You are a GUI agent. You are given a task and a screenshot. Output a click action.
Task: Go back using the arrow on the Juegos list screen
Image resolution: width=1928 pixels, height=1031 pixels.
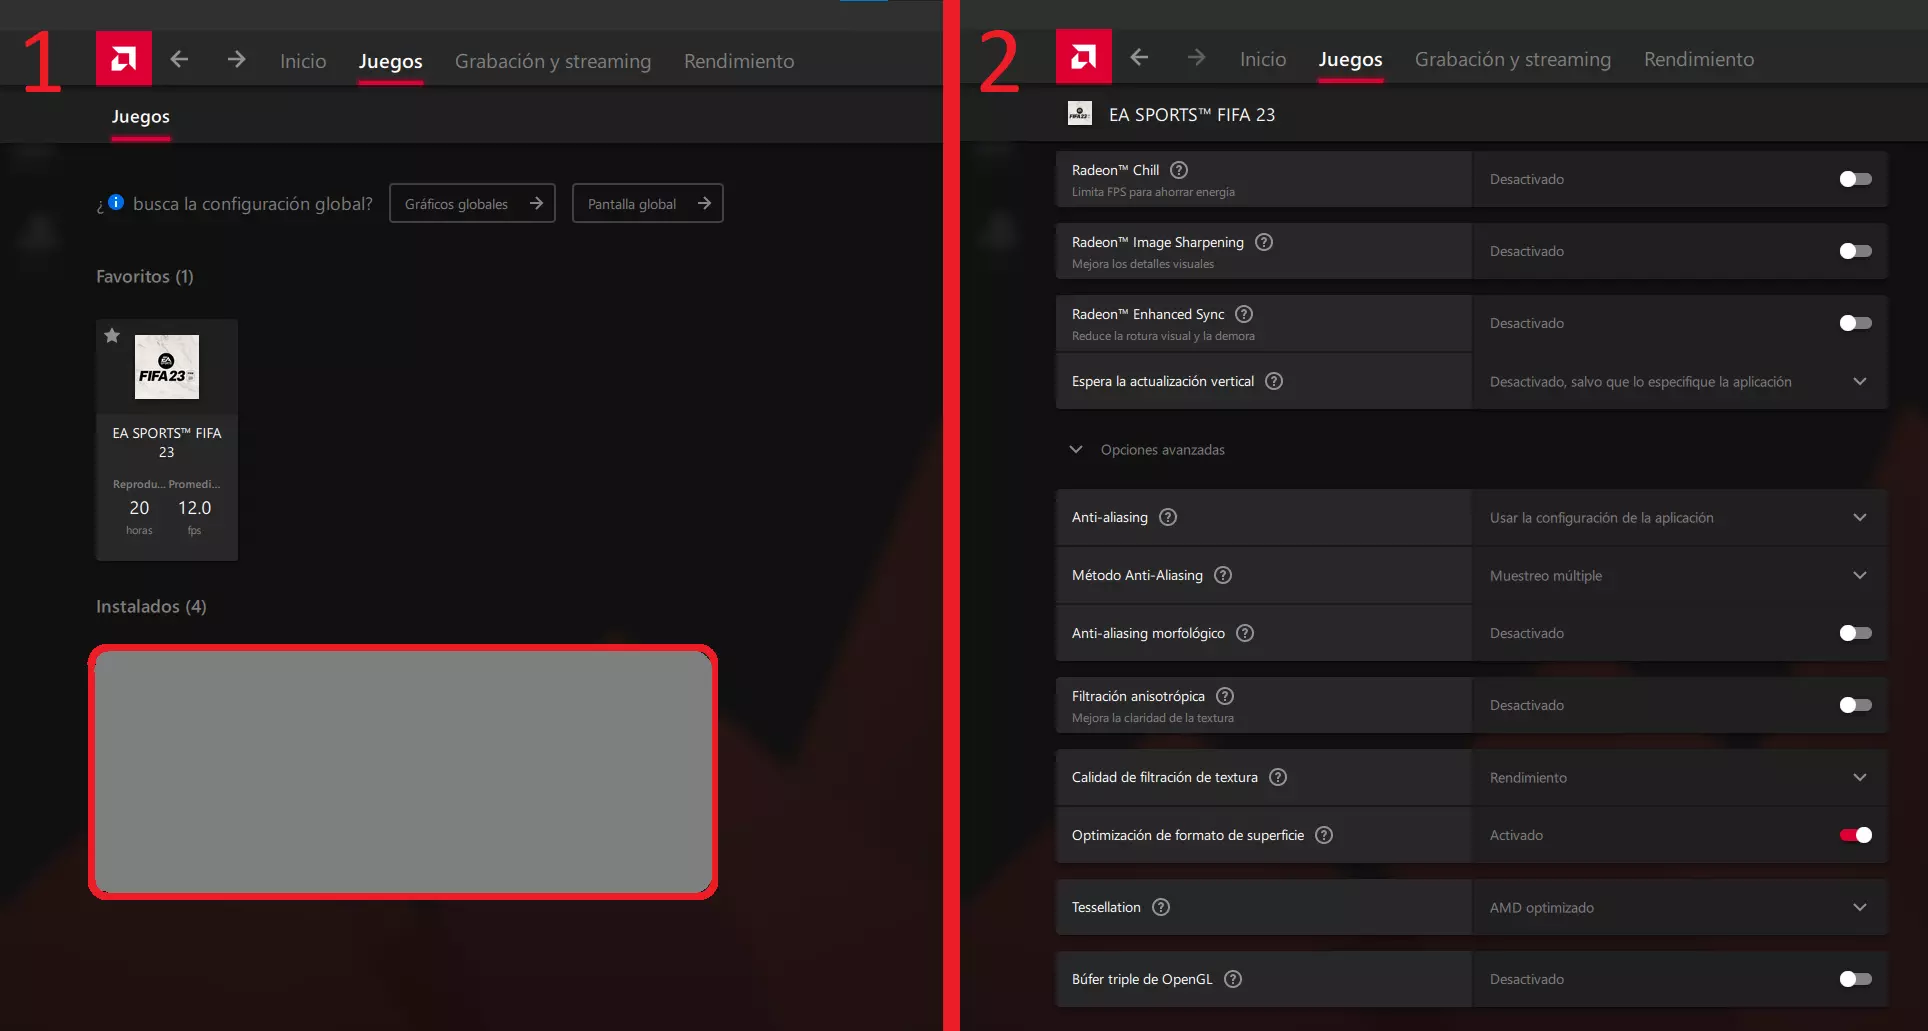[x=179, y=60]
